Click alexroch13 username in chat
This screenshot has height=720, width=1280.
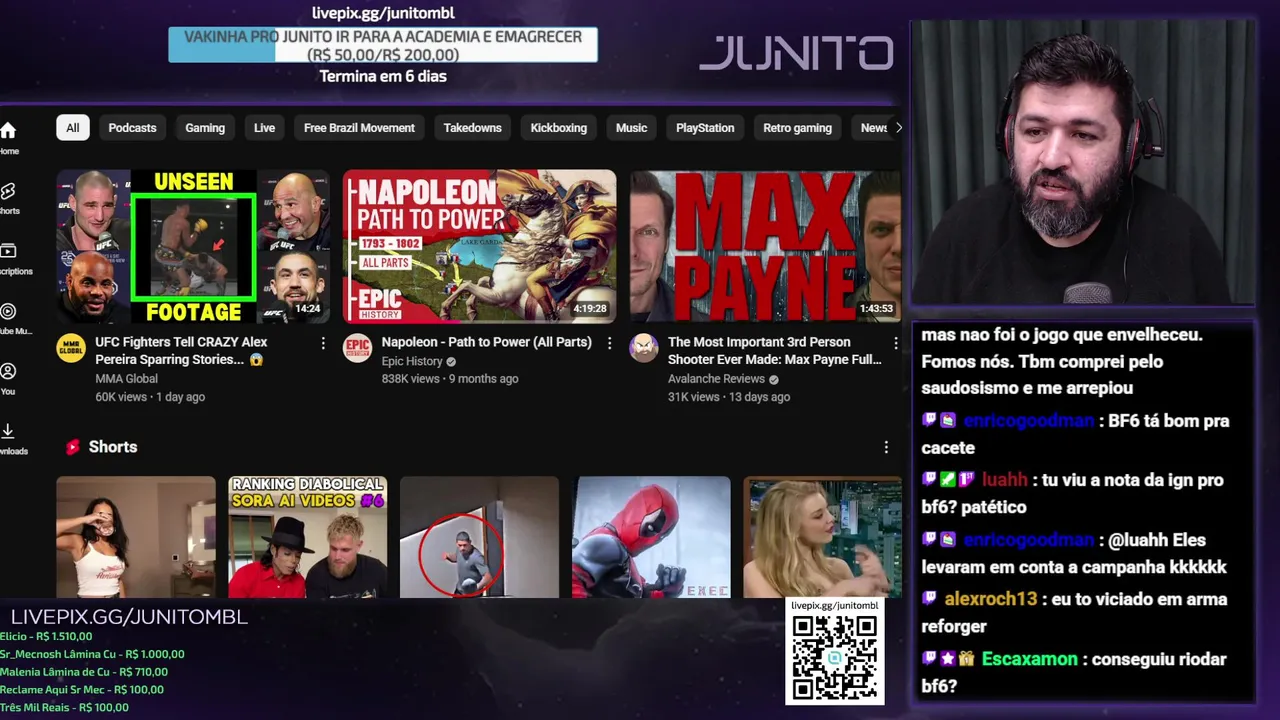point(991,599)
